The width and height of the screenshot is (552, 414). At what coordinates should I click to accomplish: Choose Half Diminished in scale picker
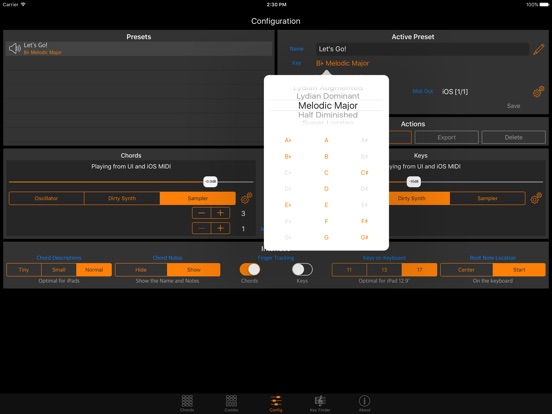tap(328, 115)
